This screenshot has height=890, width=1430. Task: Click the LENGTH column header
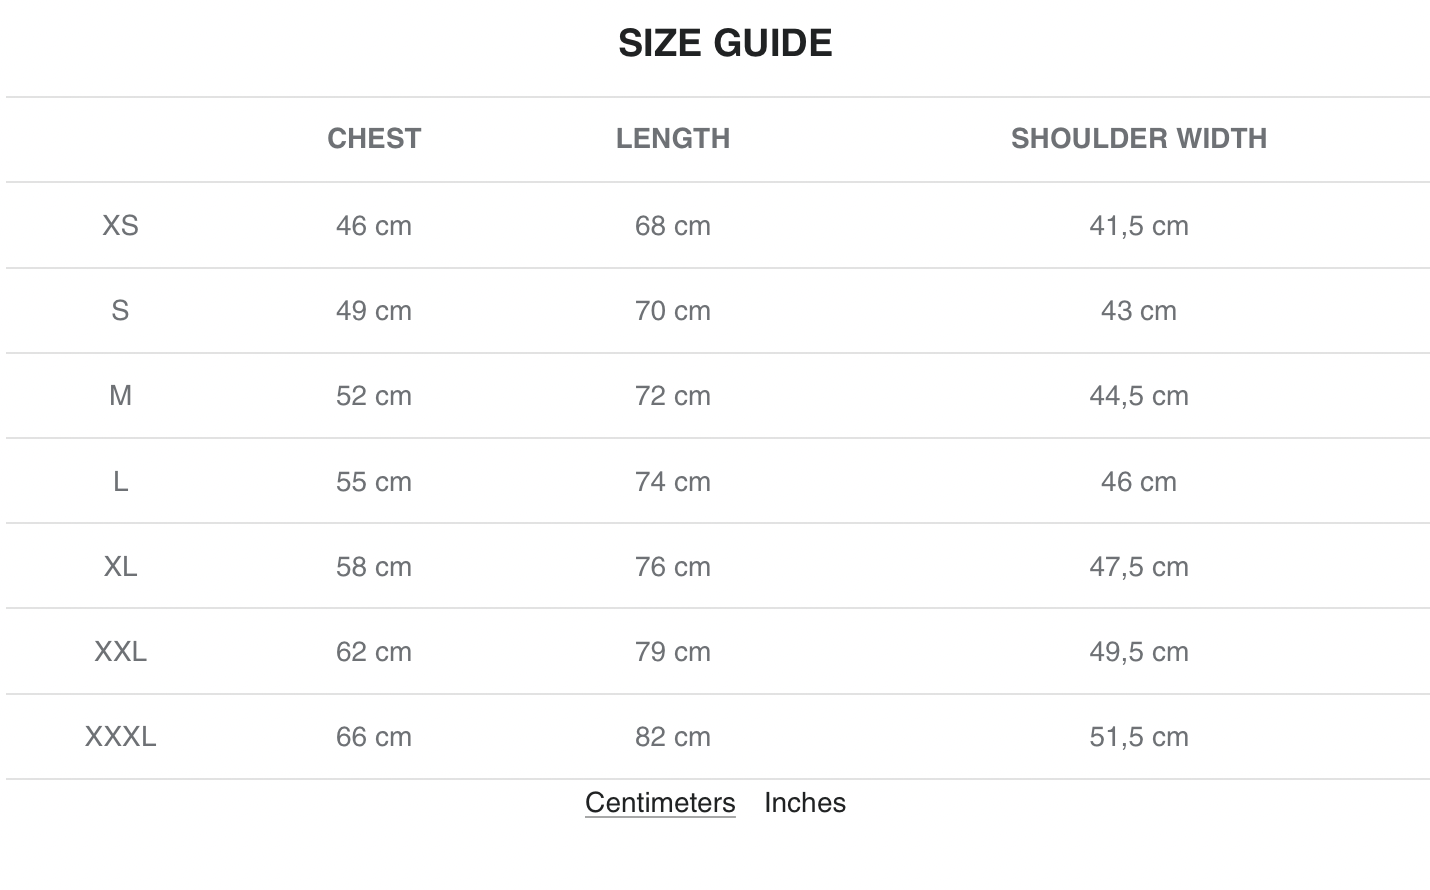tap(673, 138)
